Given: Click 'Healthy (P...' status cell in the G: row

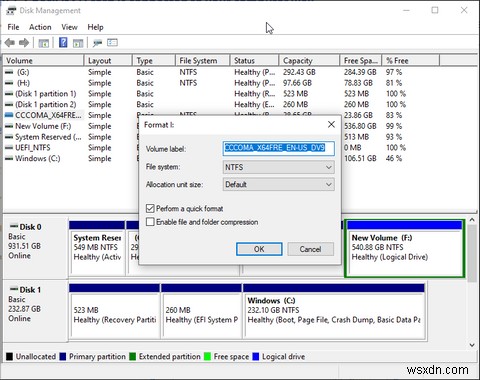Looking at the screenshot, I should point(255,72).
